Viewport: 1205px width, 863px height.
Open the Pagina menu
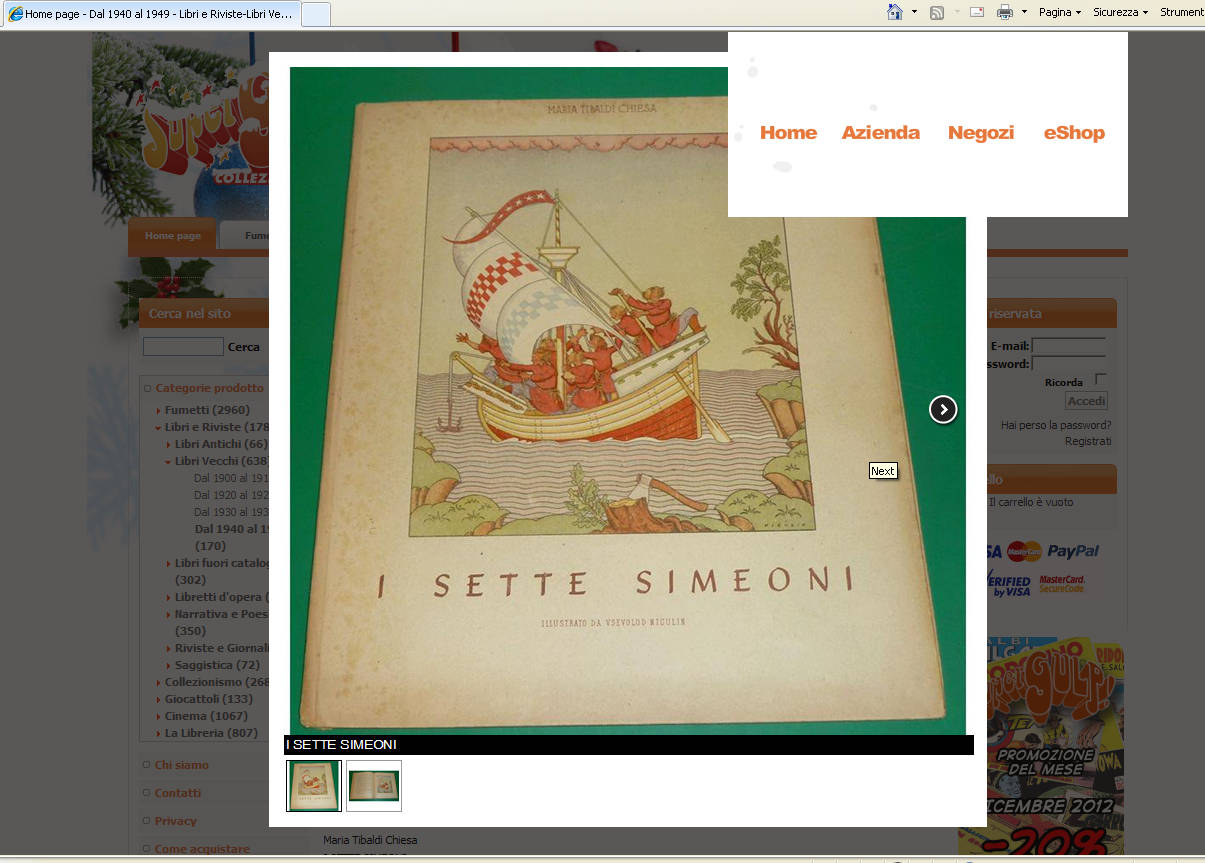coord(1060,12)
